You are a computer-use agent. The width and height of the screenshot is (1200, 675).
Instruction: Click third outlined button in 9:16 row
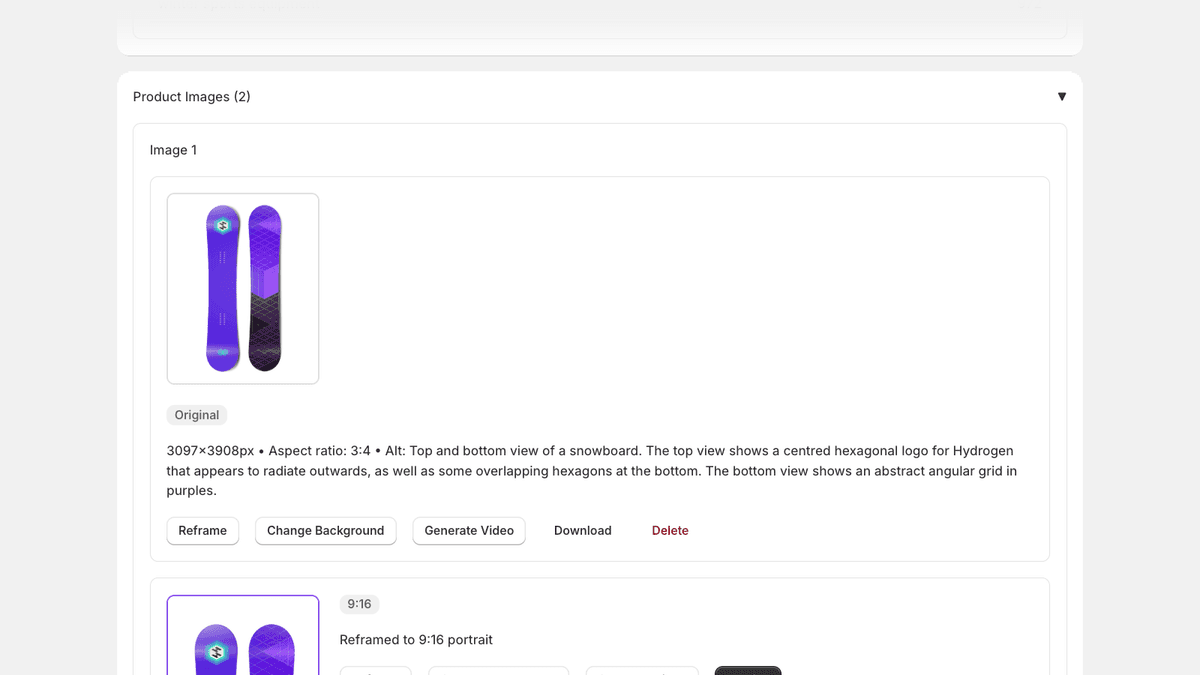click(x=641, y=670)
